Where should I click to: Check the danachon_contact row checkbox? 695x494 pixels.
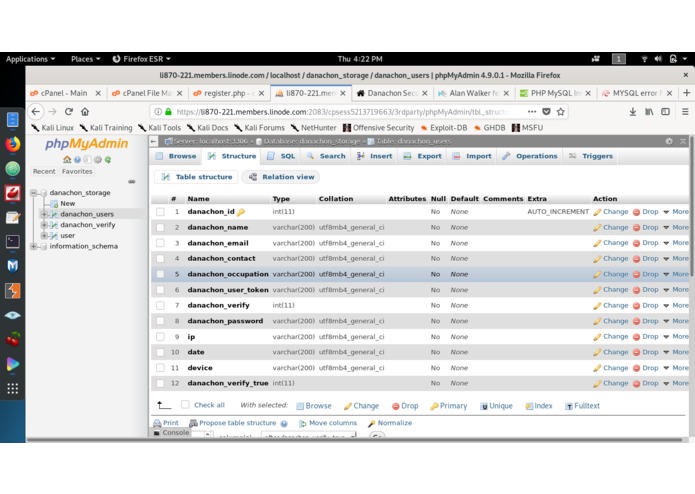160,258
